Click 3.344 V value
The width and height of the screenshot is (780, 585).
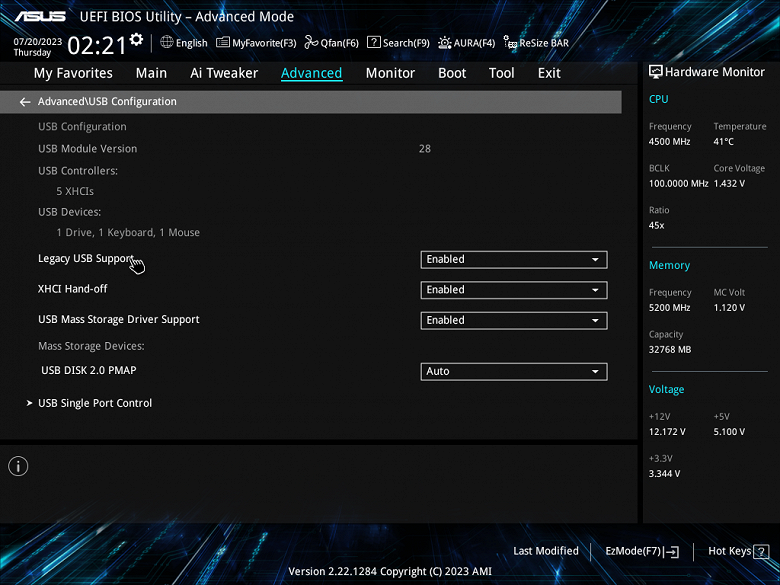tap(665, 474)
